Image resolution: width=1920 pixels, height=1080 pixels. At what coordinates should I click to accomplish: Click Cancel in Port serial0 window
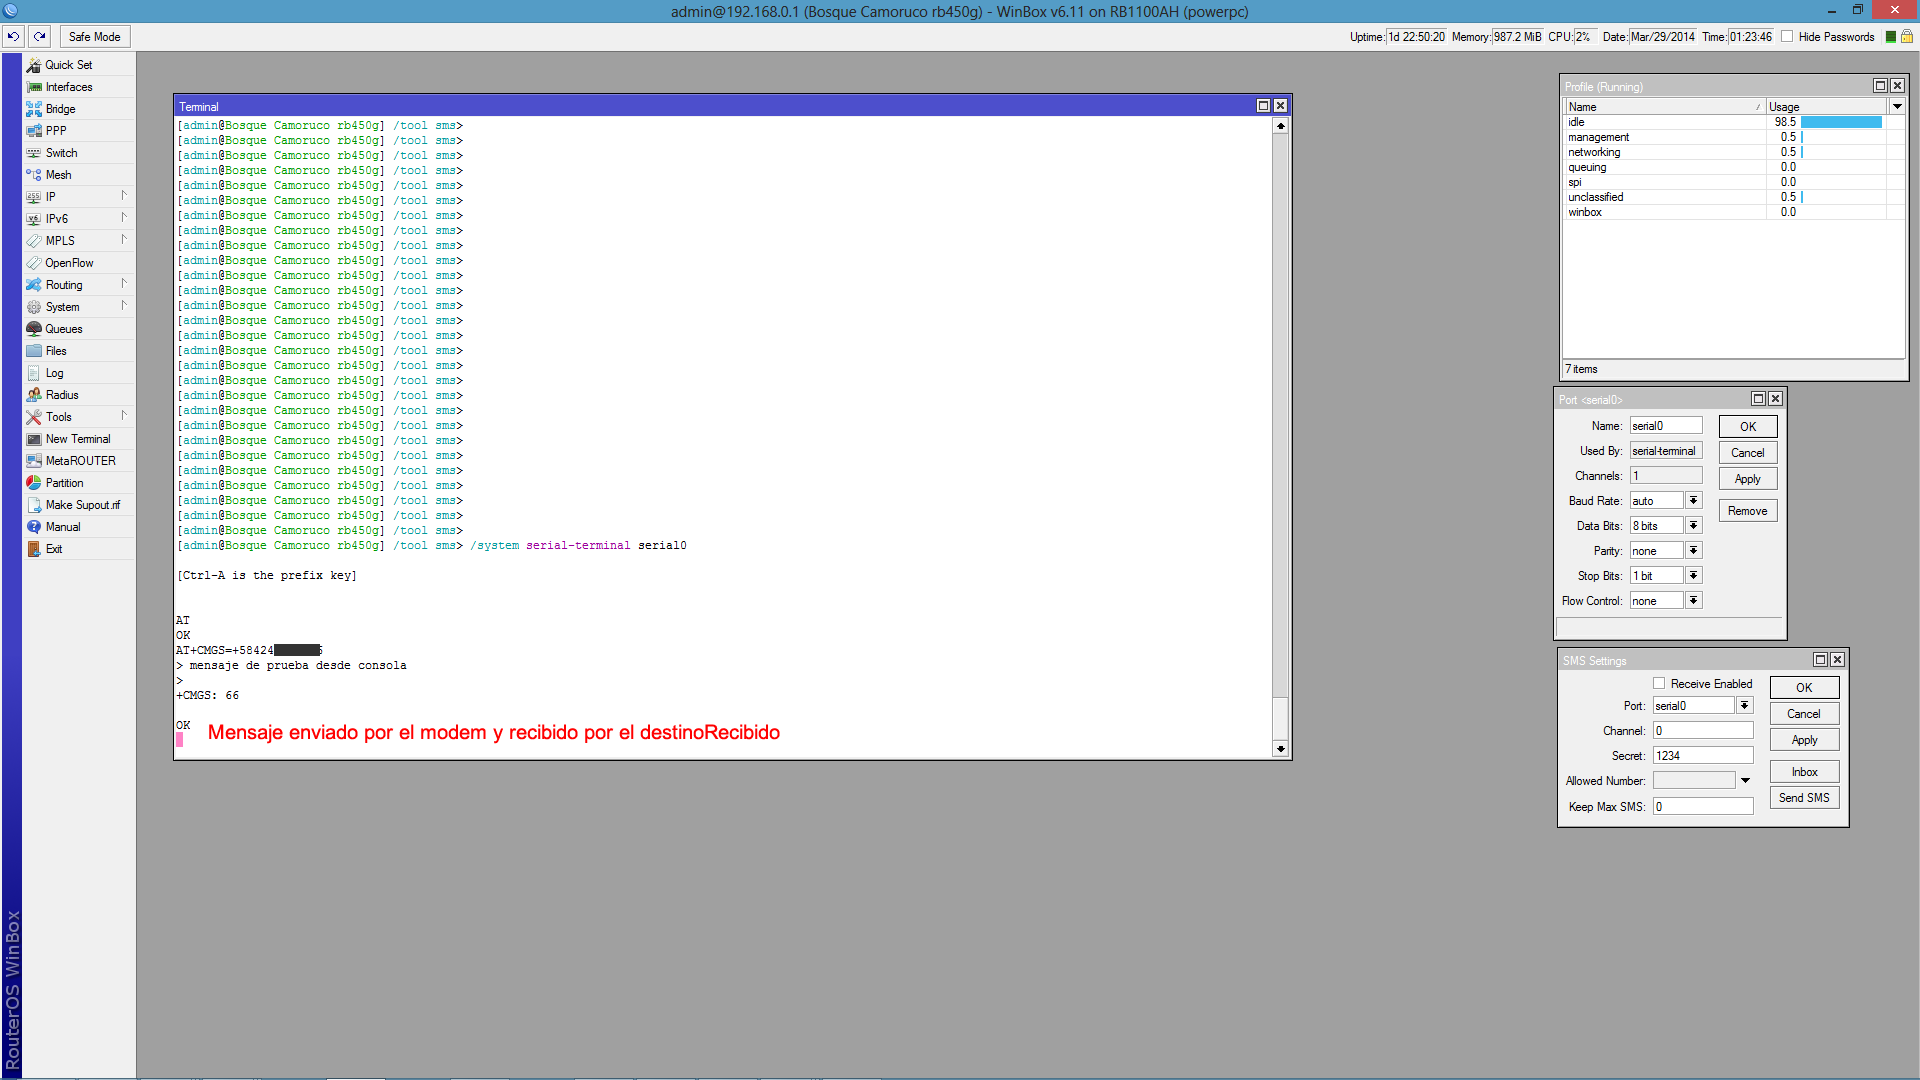pyautogui.click(x=1748, y=453)
